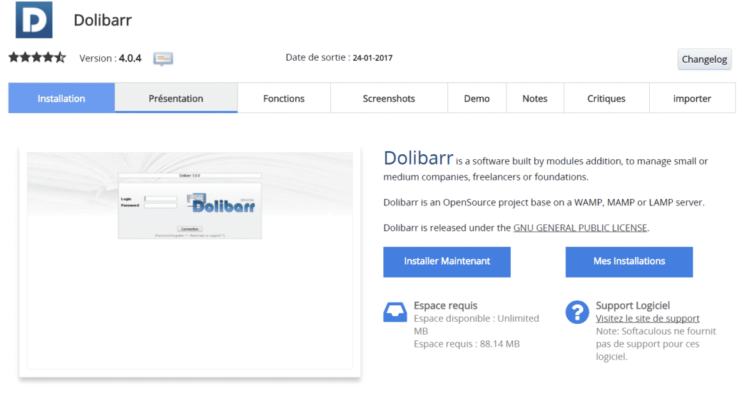749x396 pixels.
Task: Switch to the Présentation tab
Action: pyautogui.click(x=176, y=98)
